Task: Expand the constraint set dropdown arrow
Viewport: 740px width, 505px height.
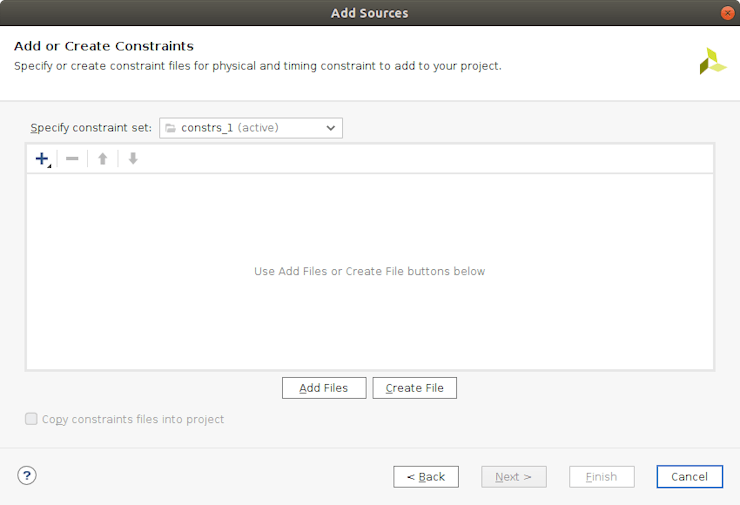Action: coord(331,128)
